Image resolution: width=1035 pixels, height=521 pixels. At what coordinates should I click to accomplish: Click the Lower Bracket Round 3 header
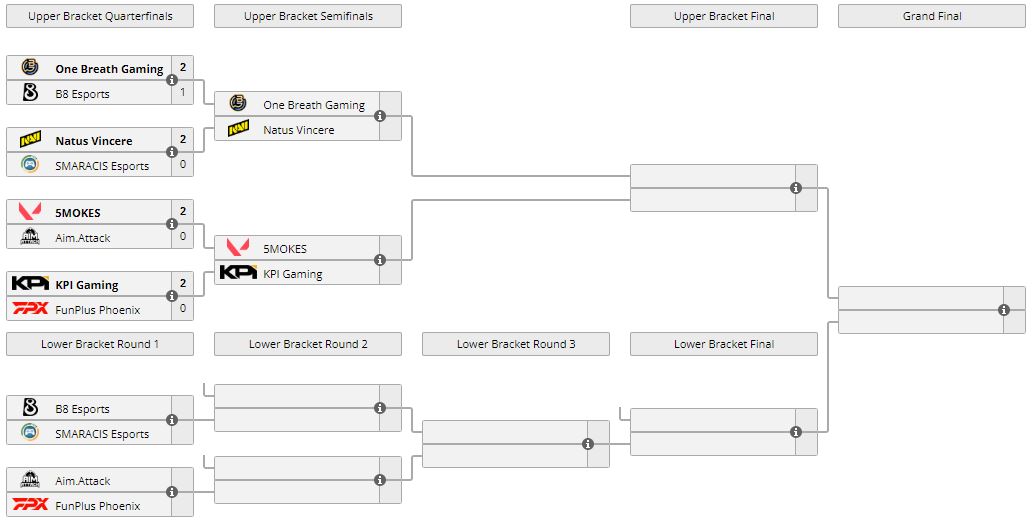click(x=516, y=344)
